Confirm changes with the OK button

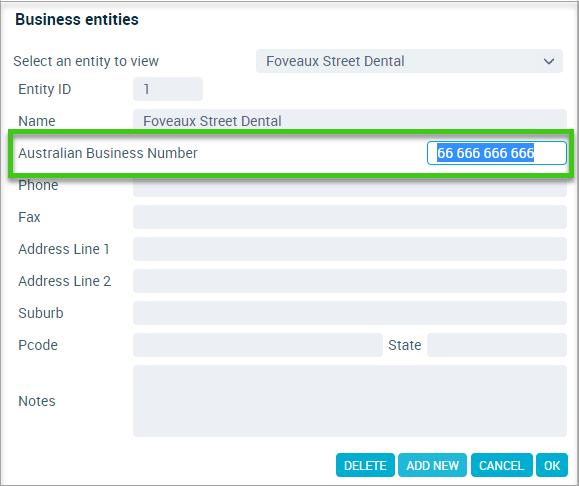click(x=552, y=465)
